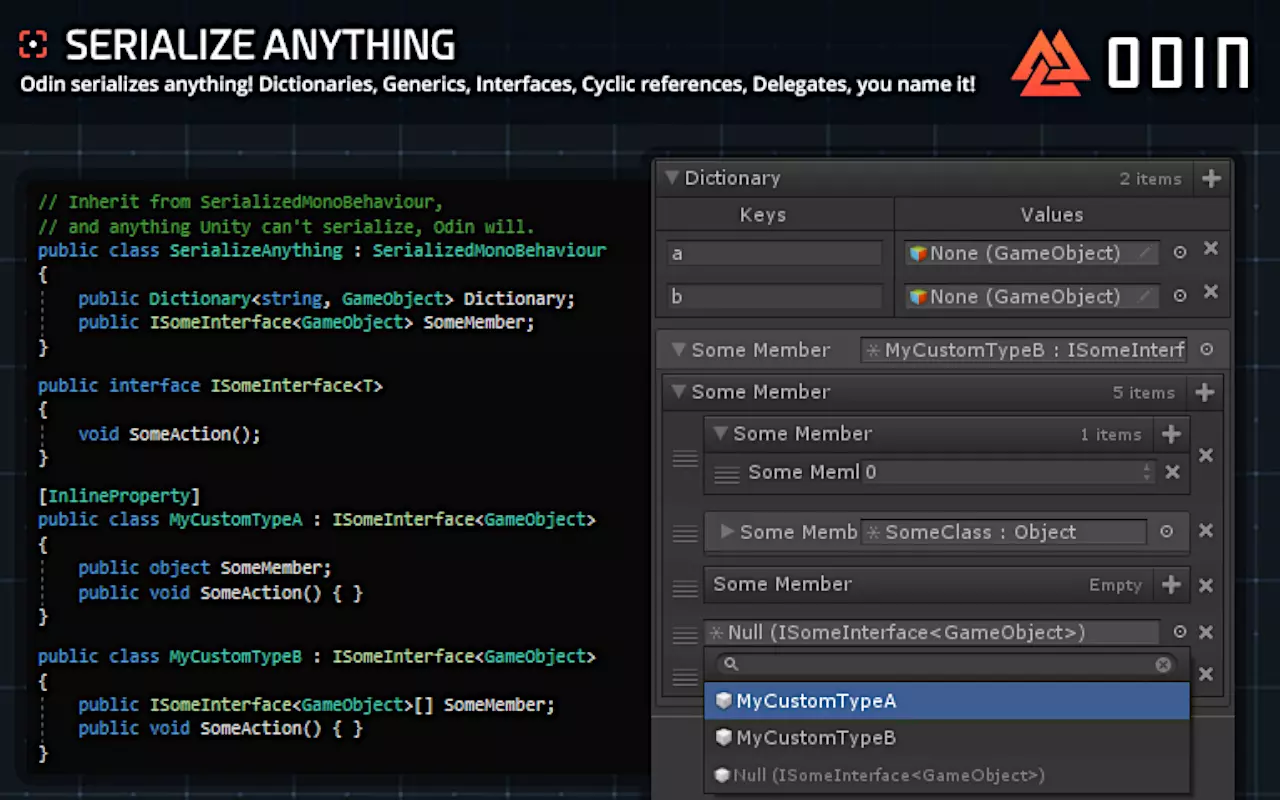Click the Odin logo
This screenshot has width=1280, height=800.
click(1131, 62)
